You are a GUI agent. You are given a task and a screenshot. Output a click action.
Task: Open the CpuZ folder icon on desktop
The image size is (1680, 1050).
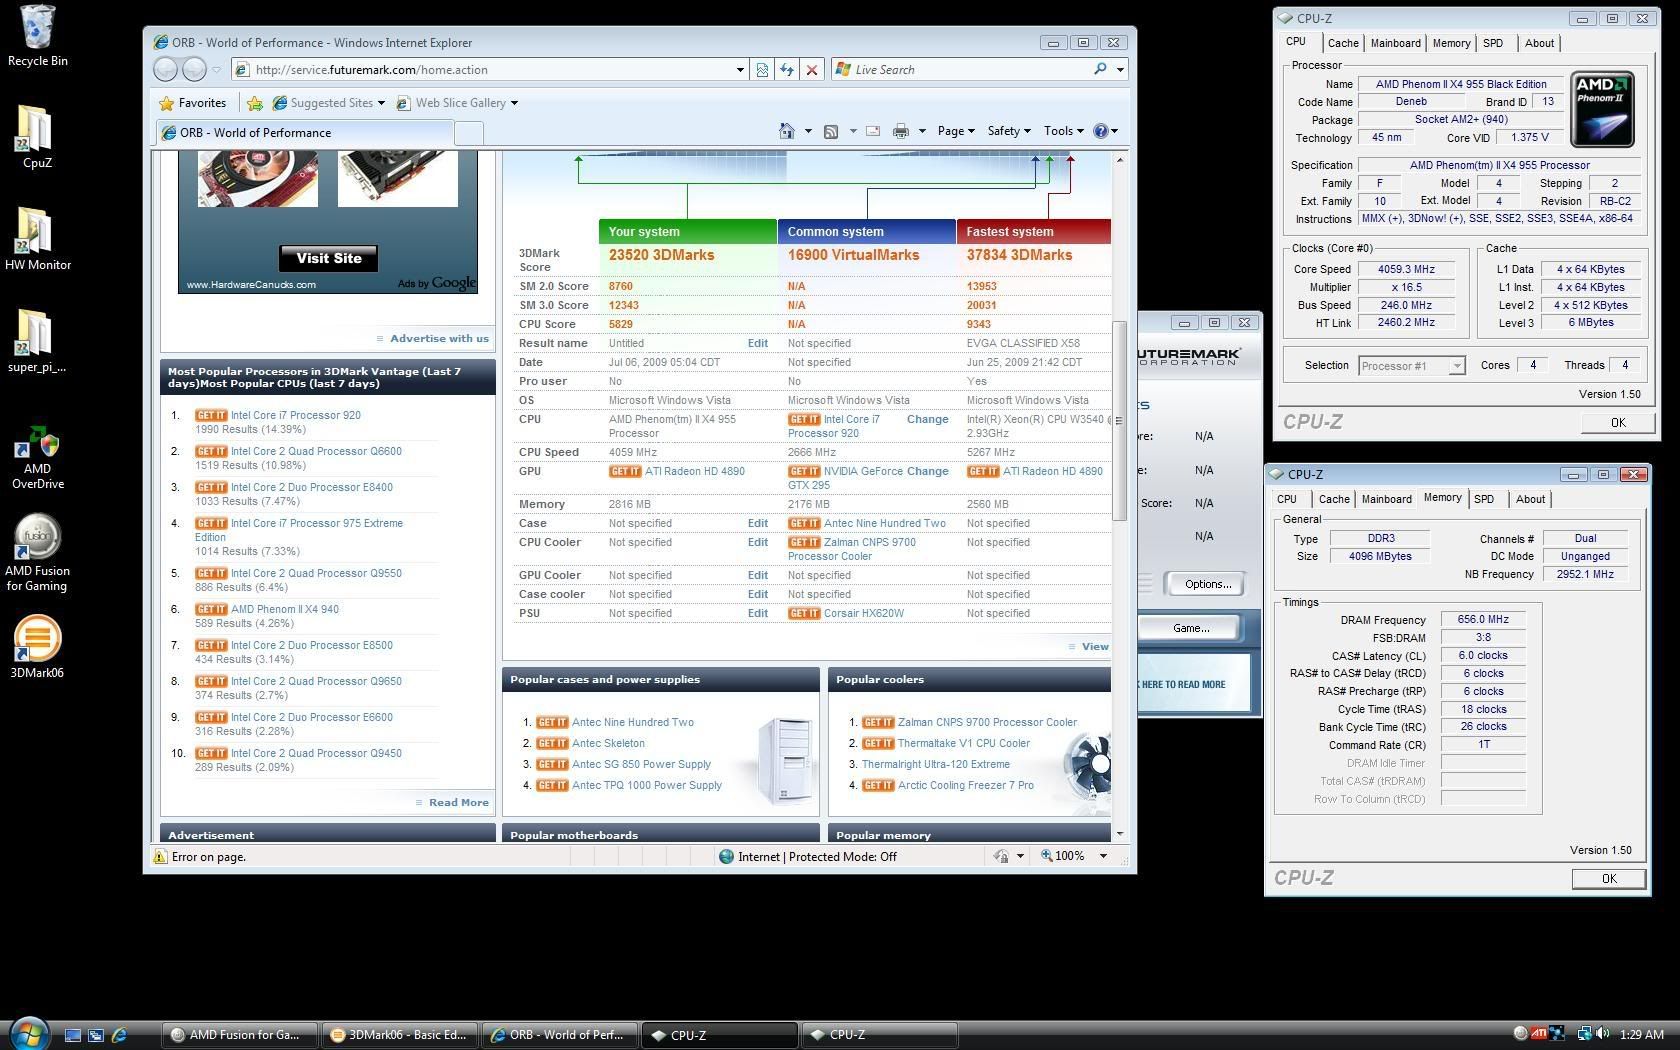37,137
